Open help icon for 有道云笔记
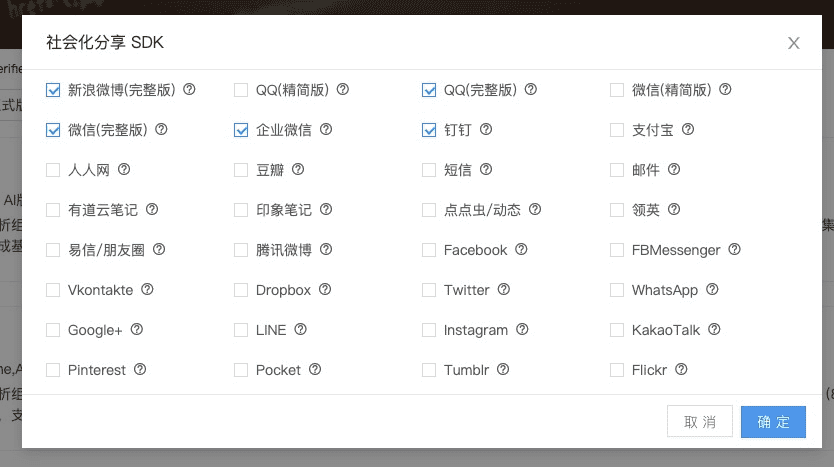Viewport: 834px width, 467px height. click(x=152, y=209)
